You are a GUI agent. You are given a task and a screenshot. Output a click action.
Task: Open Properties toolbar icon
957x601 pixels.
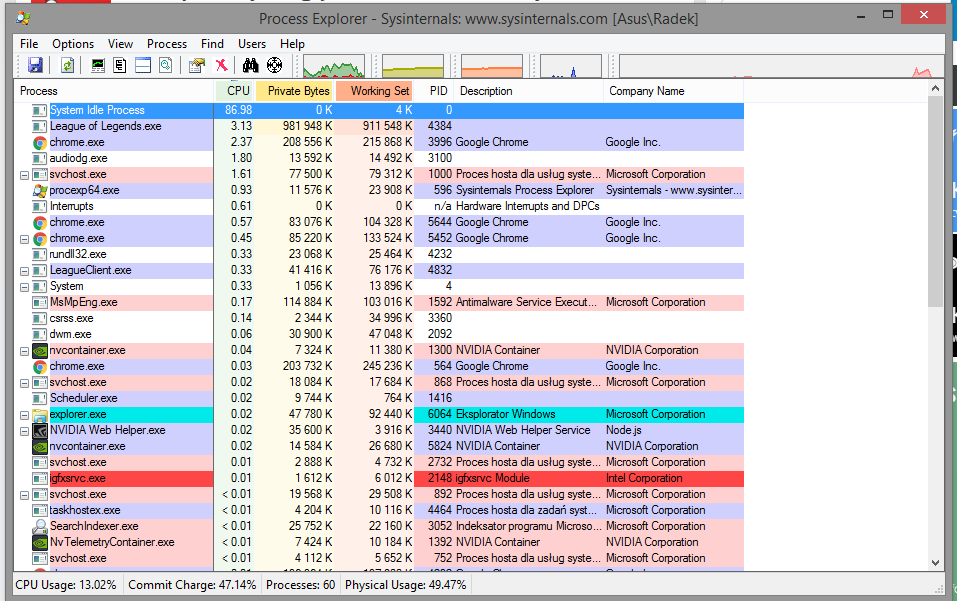tap(197, 65)
